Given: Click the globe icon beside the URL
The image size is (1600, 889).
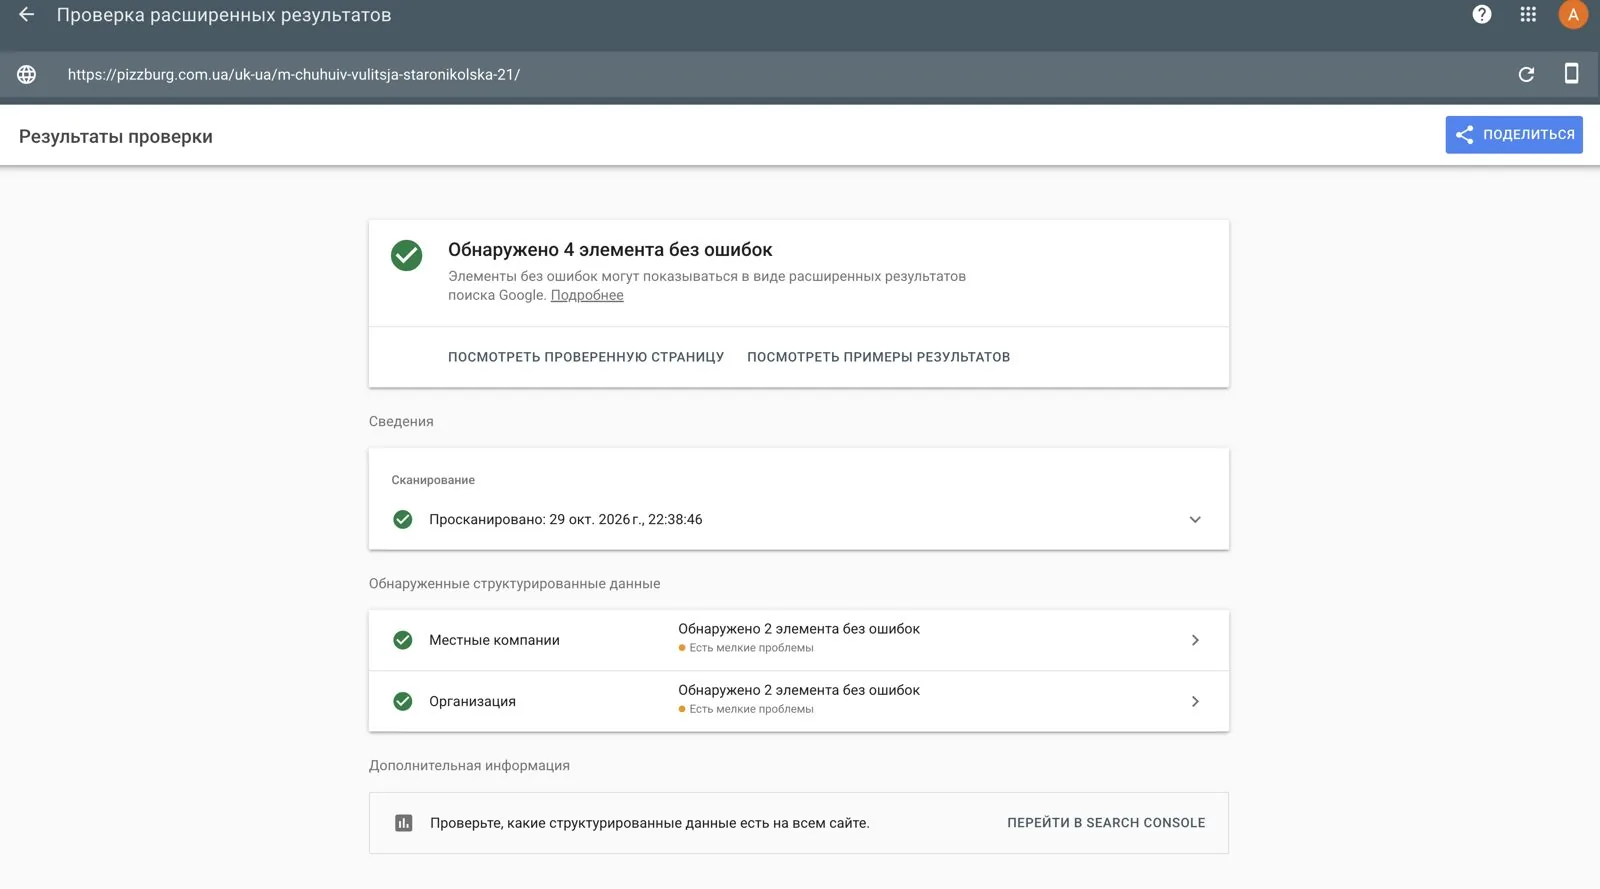Looking at the screenshot, I should pyautogui.click(x=27, y=74).
